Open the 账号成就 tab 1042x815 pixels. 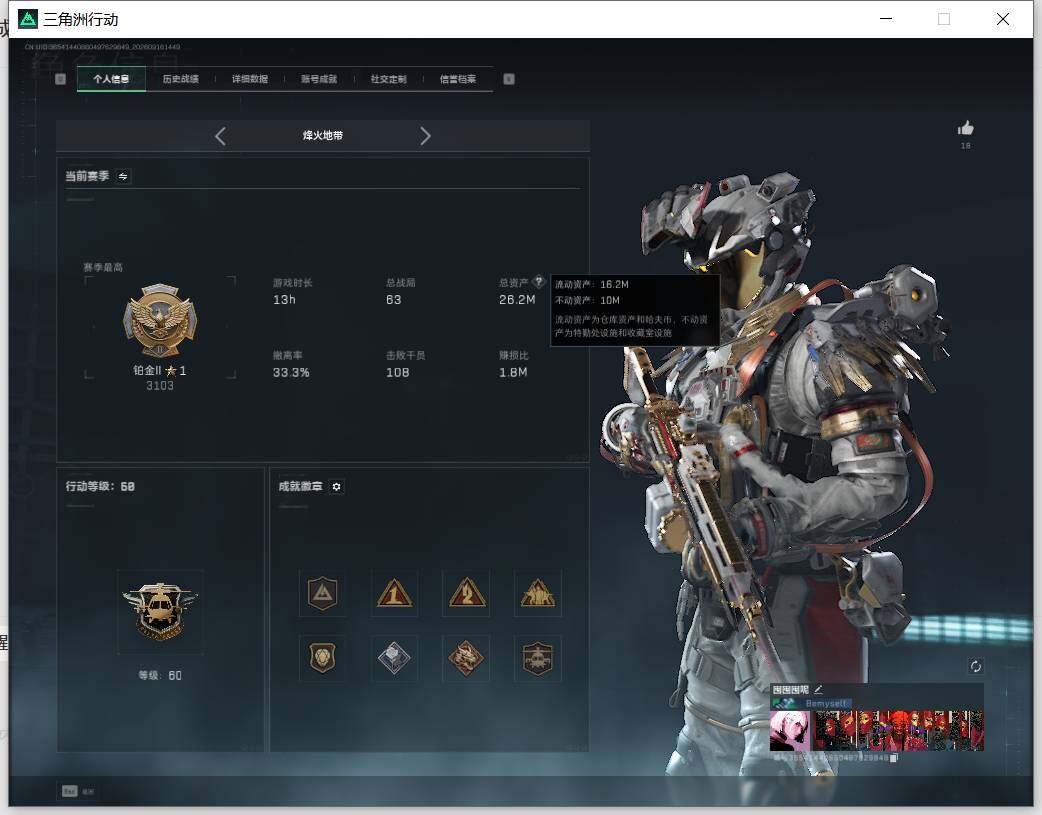(x=319, y=79)
